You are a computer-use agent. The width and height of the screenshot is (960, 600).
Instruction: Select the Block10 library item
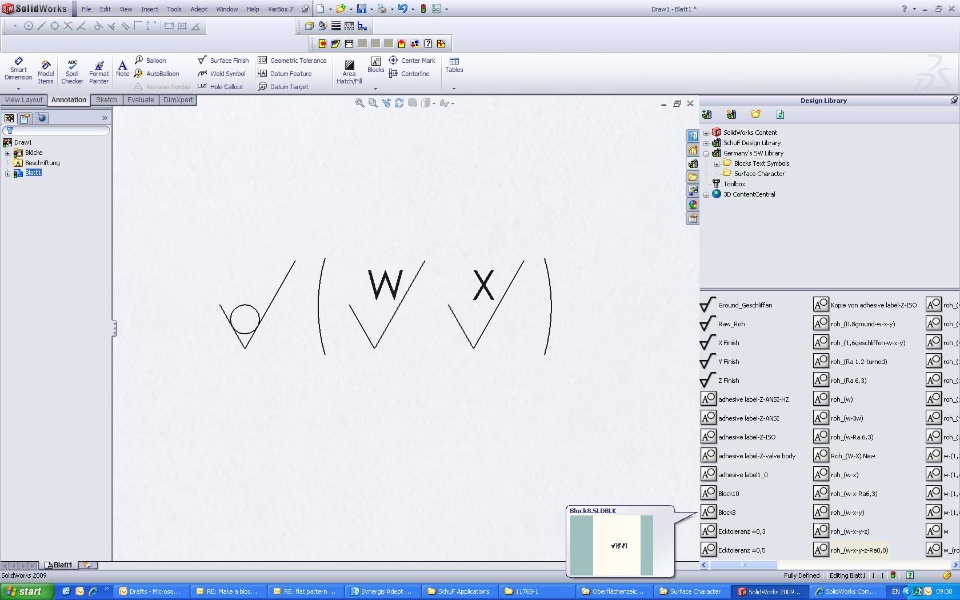click(720, 493)
